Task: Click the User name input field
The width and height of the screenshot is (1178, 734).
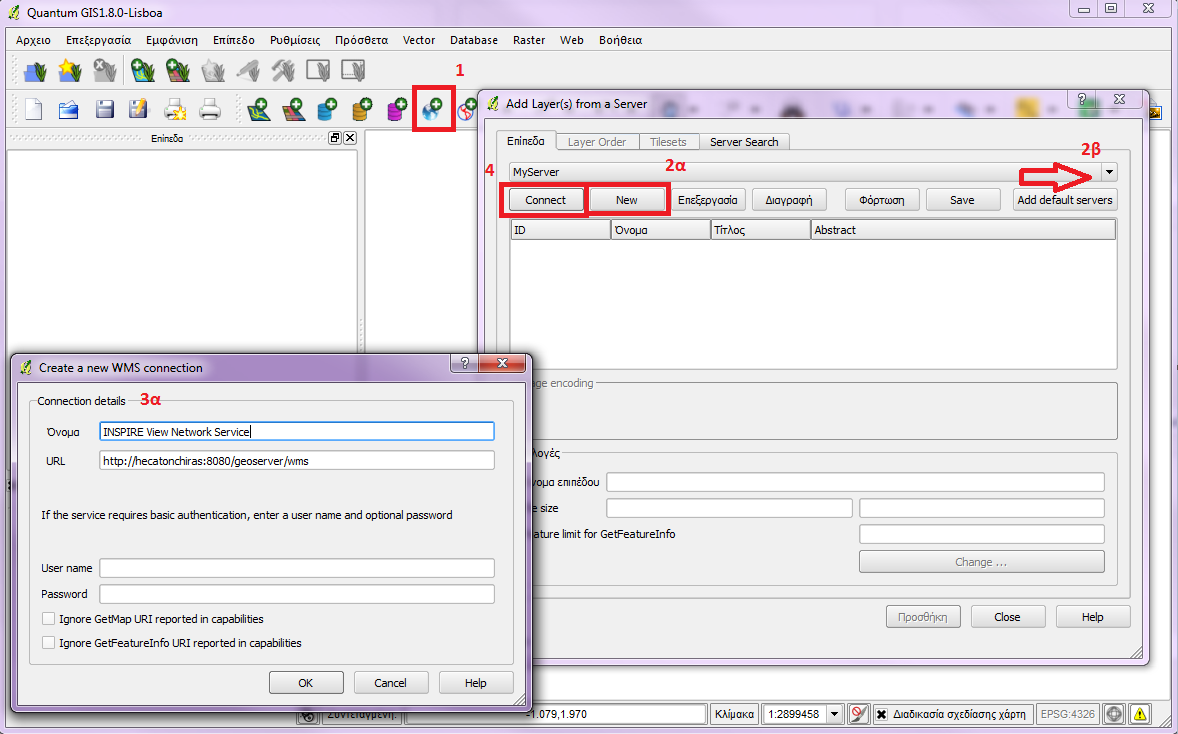Action: click(297, 568)
